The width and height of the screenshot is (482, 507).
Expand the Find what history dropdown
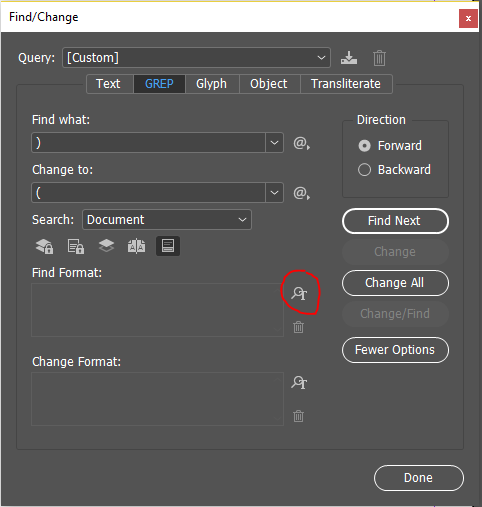click(274, 143)
